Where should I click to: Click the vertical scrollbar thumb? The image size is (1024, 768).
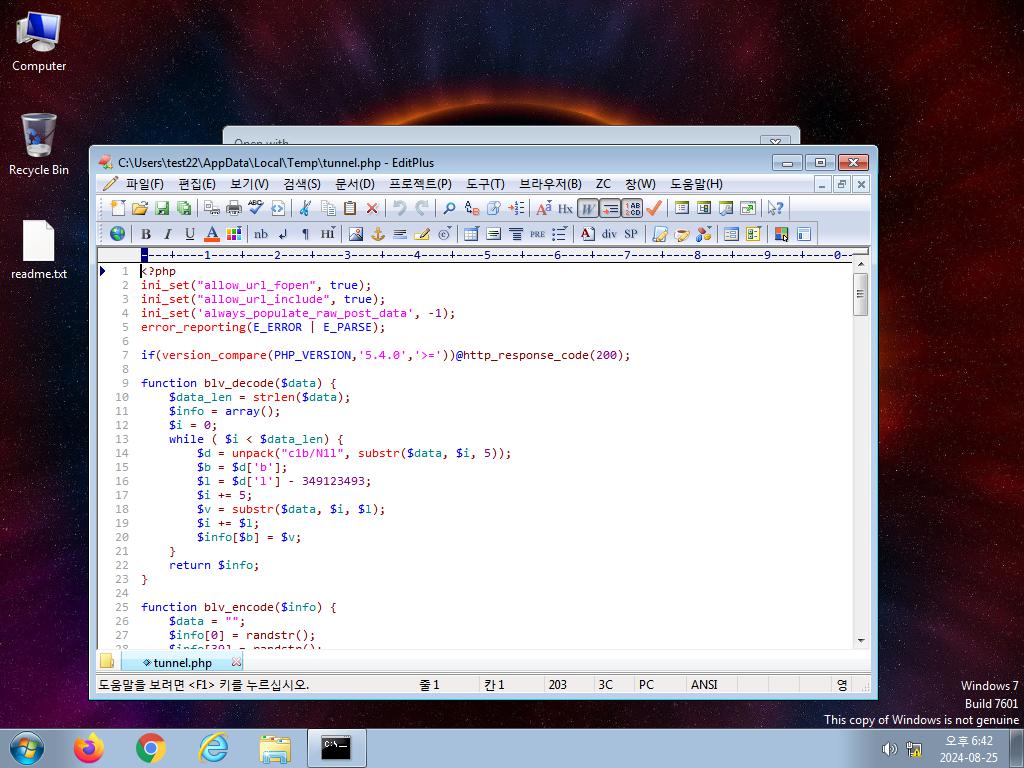click(860, 294)
